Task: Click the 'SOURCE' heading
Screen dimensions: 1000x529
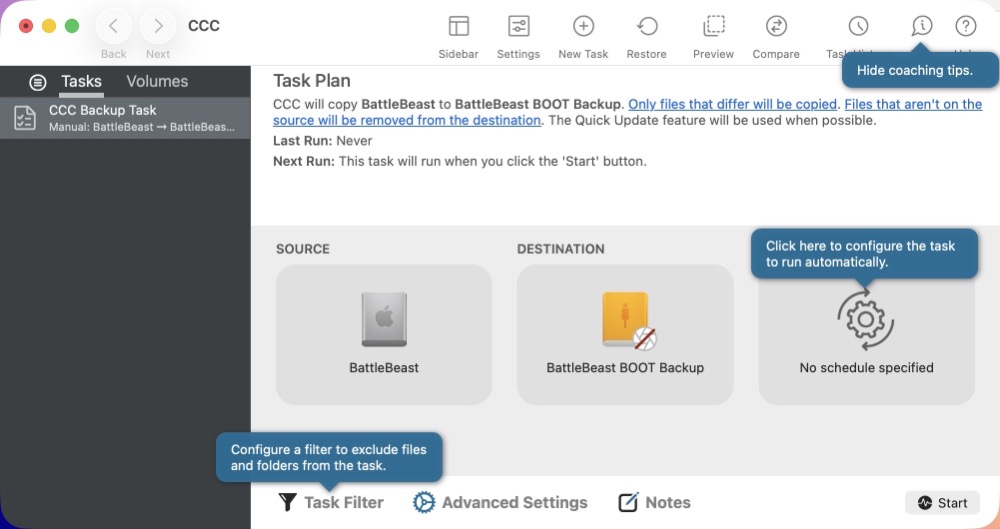Action: click(303, 249)
